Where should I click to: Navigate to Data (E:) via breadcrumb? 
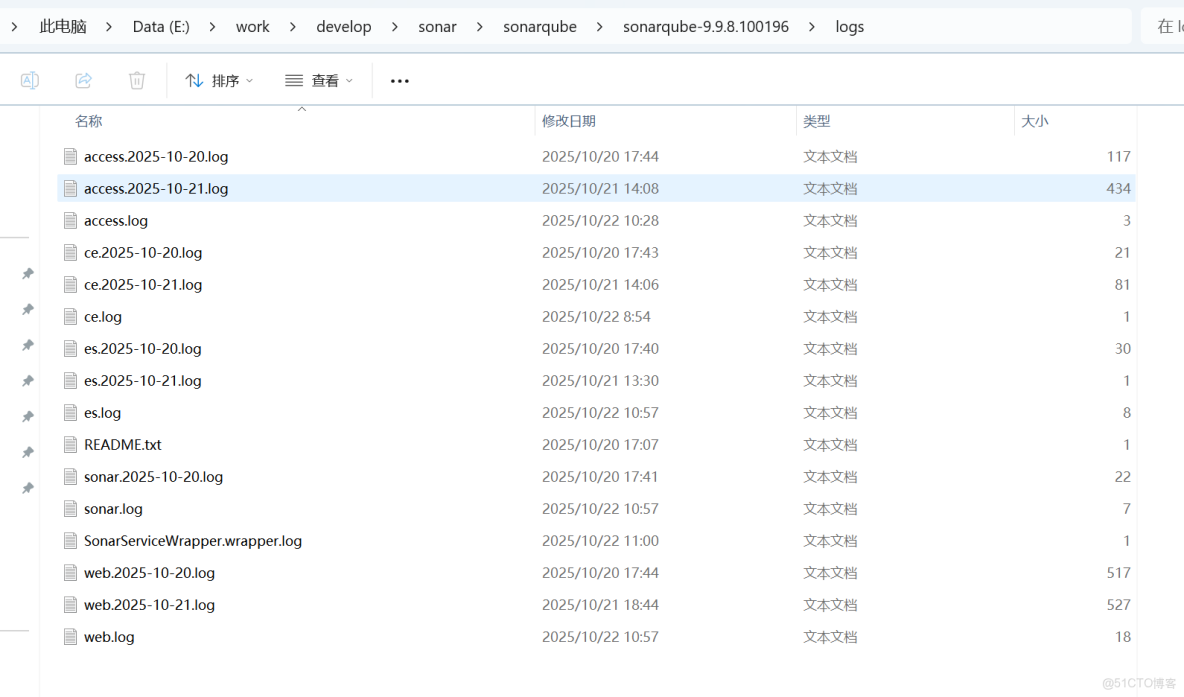point(161,26)
